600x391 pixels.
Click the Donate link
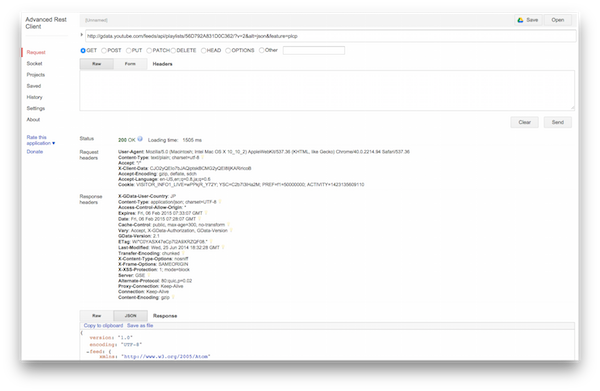coord(35,152)
